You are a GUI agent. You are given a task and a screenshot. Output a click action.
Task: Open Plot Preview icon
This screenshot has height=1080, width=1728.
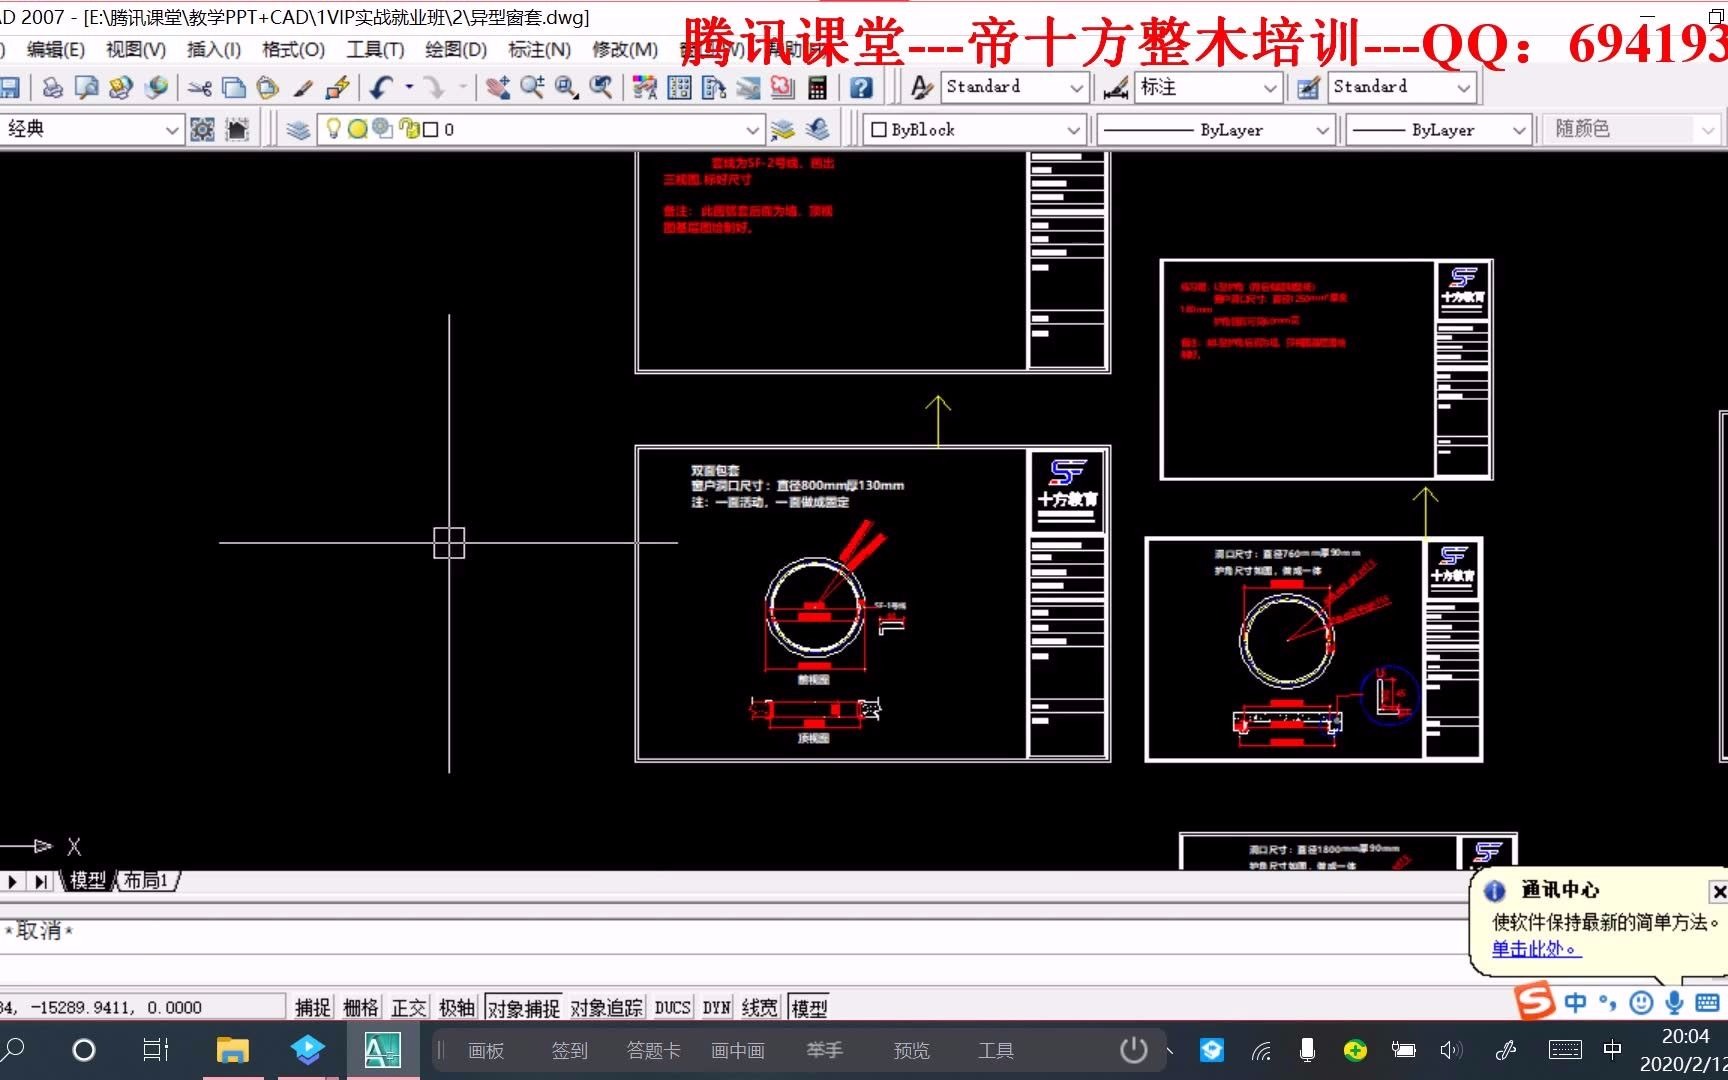pyautogui.click(x=87, y=88)
